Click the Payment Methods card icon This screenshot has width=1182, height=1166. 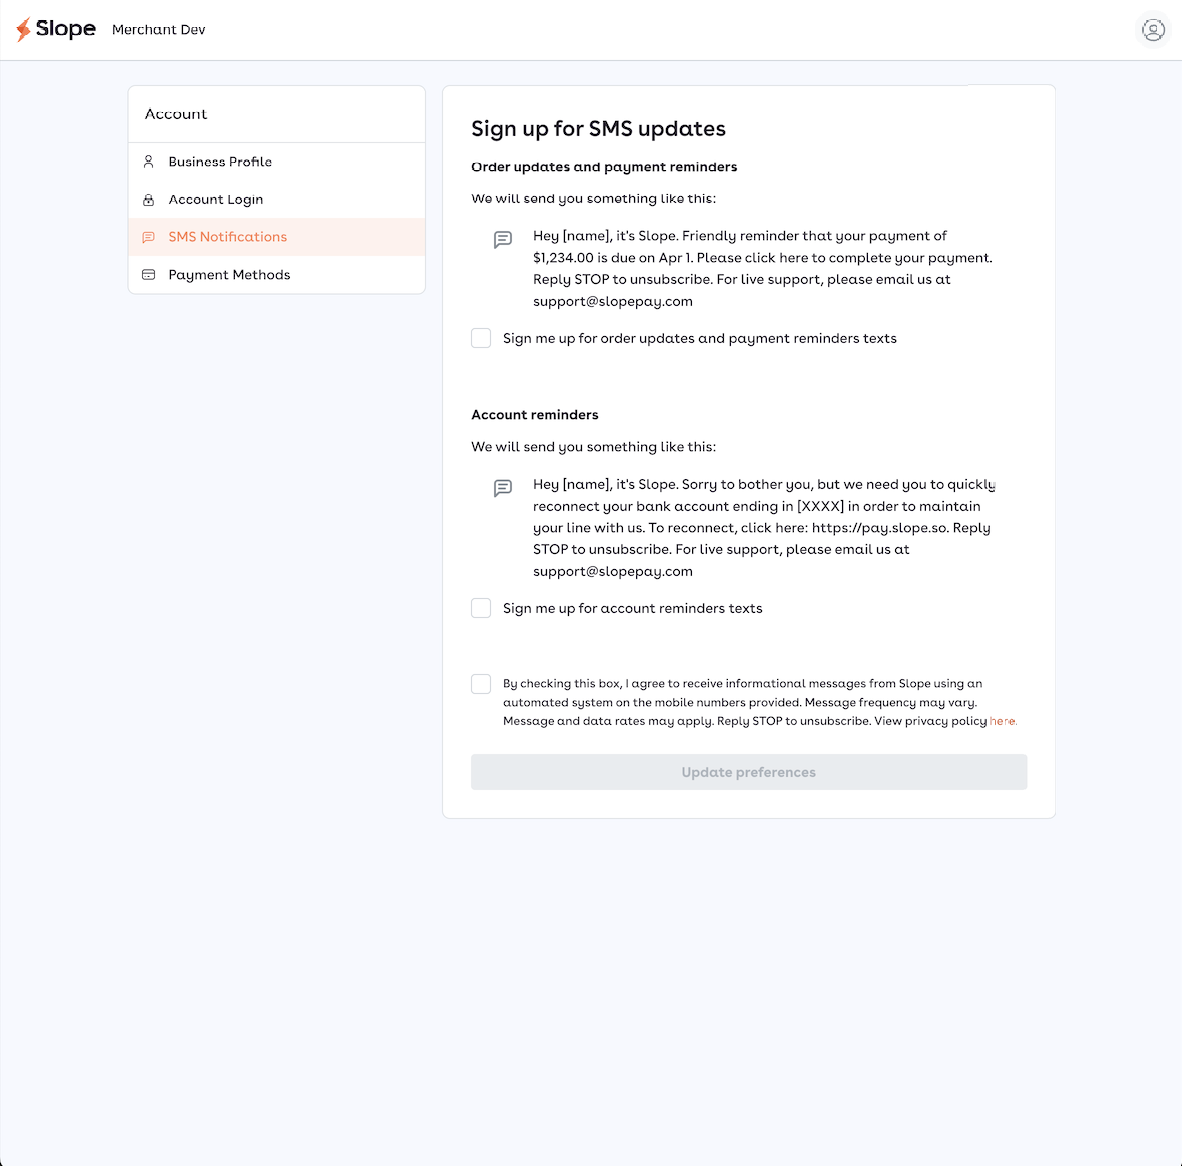pyautogui.click(x=149, y=275)
